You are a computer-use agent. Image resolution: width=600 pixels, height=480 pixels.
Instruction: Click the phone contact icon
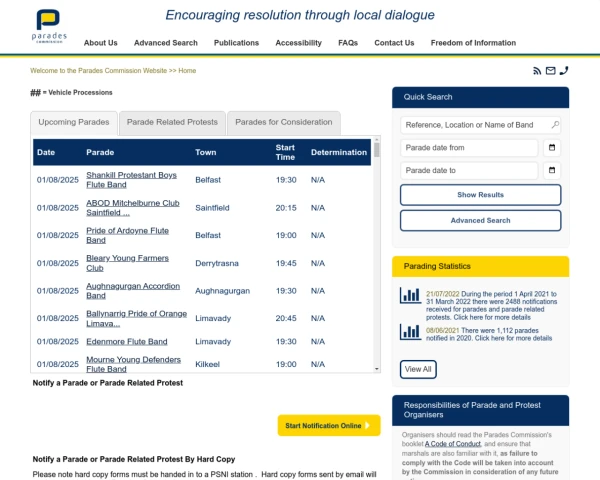point(564,71)
